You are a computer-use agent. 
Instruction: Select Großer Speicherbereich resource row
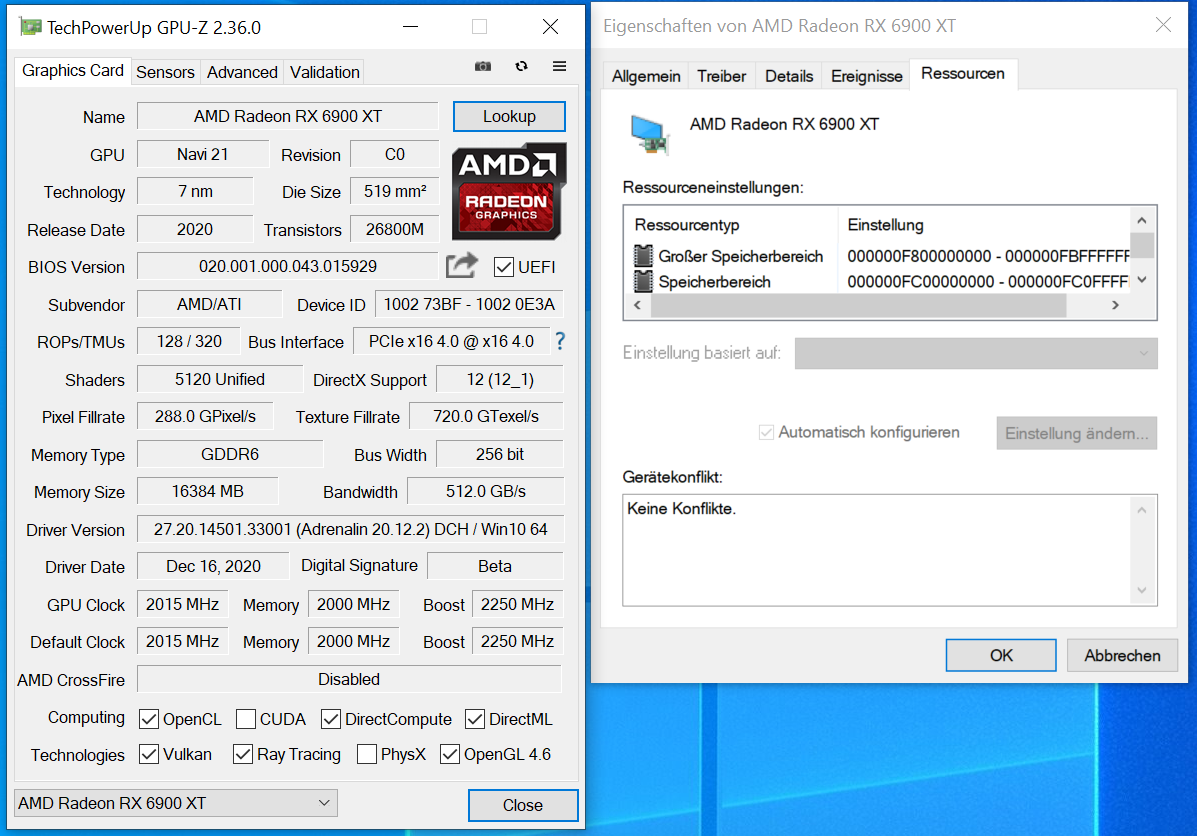[x=876, y=256]
